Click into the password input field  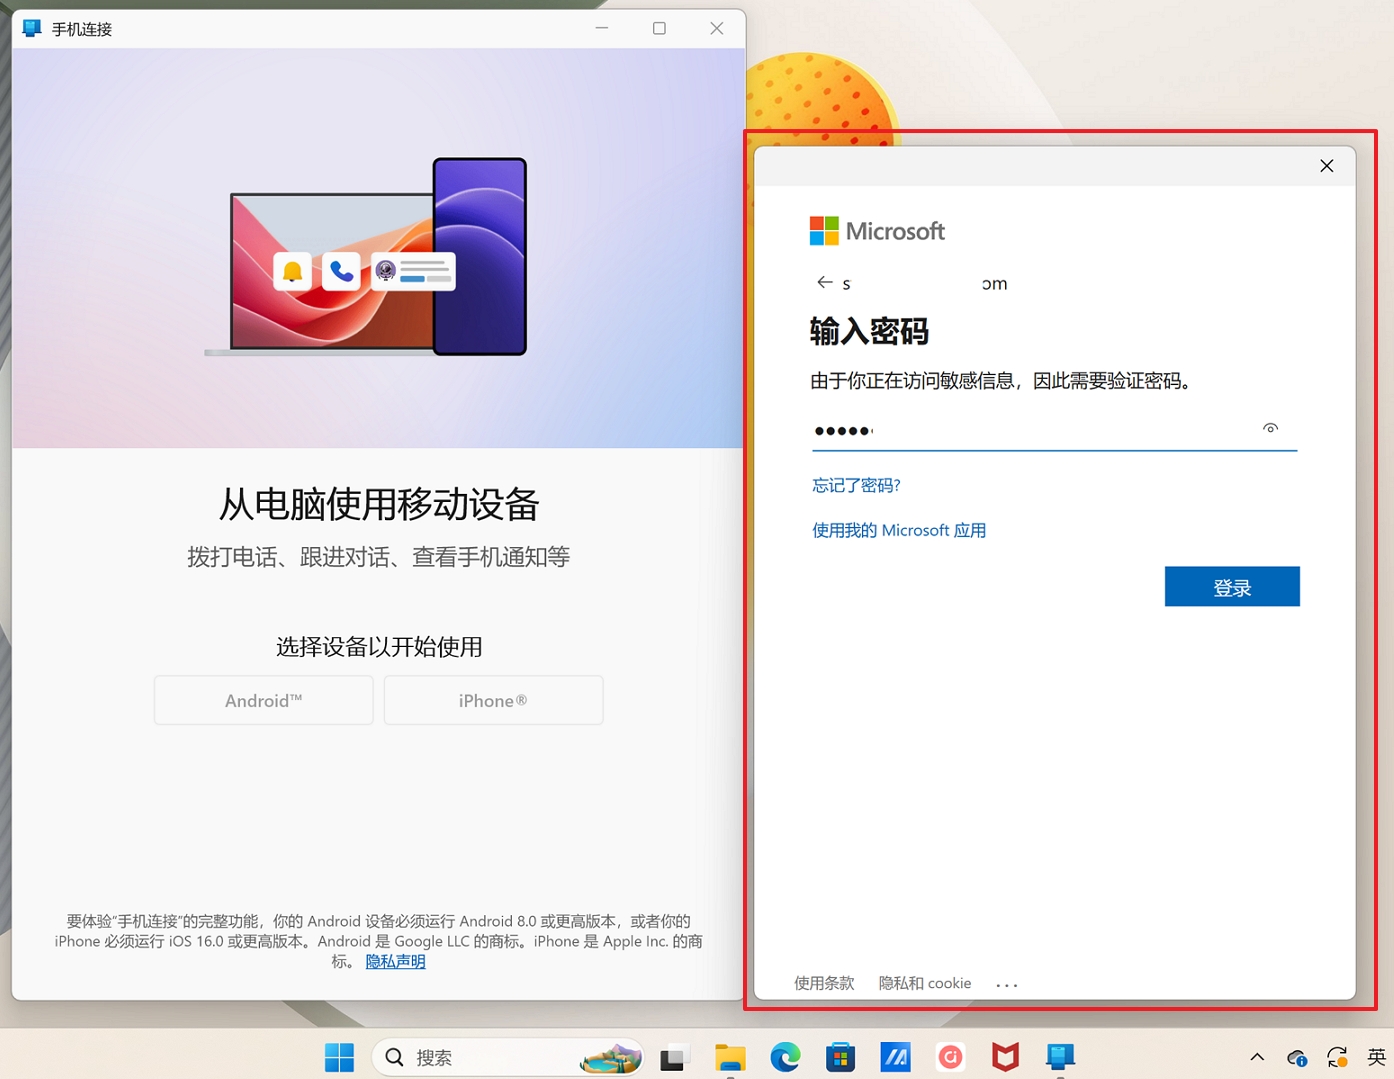tap(1053, 430)
